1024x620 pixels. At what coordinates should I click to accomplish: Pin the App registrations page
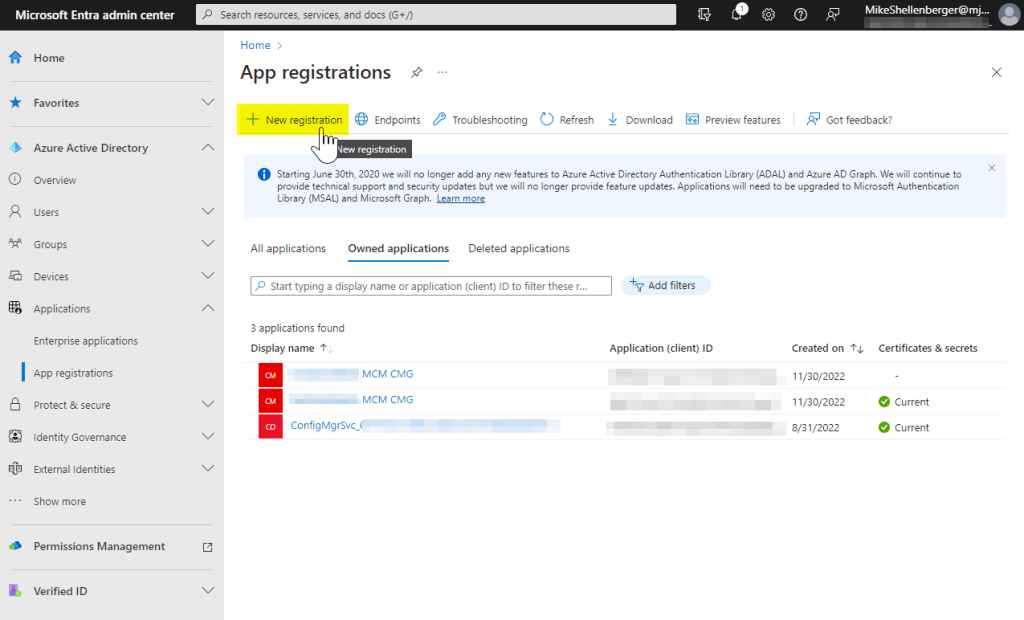(416, 73)
